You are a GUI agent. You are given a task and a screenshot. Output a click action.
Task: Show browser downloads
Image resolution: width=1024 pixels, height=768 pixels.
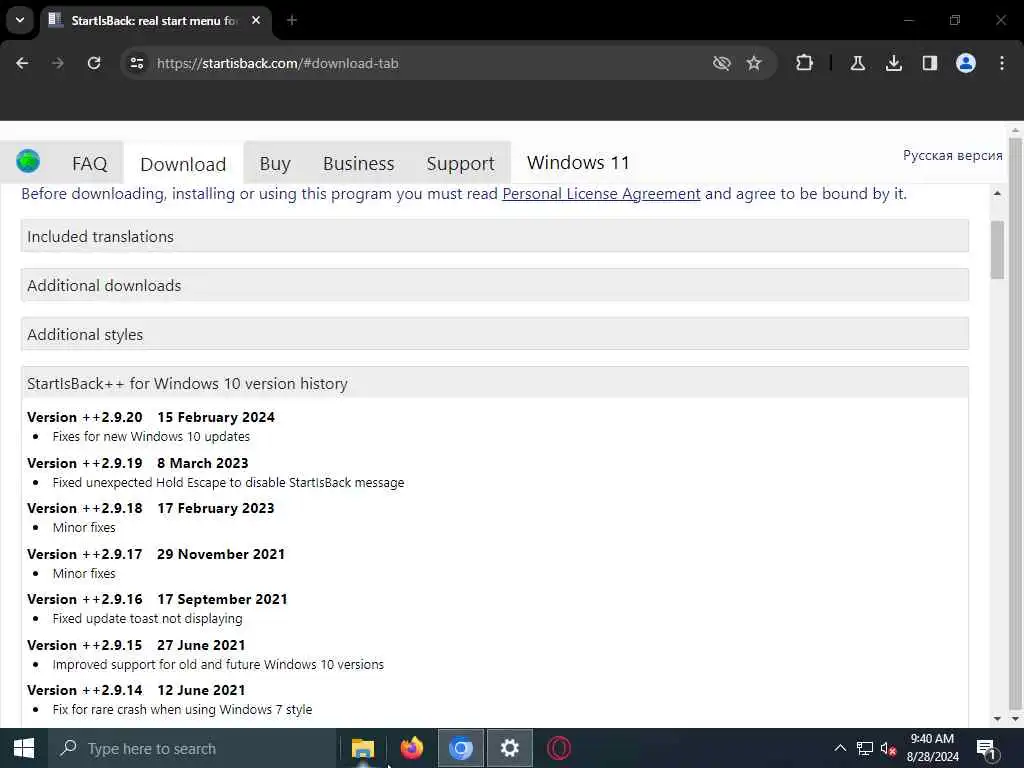(x=893, y=63)
